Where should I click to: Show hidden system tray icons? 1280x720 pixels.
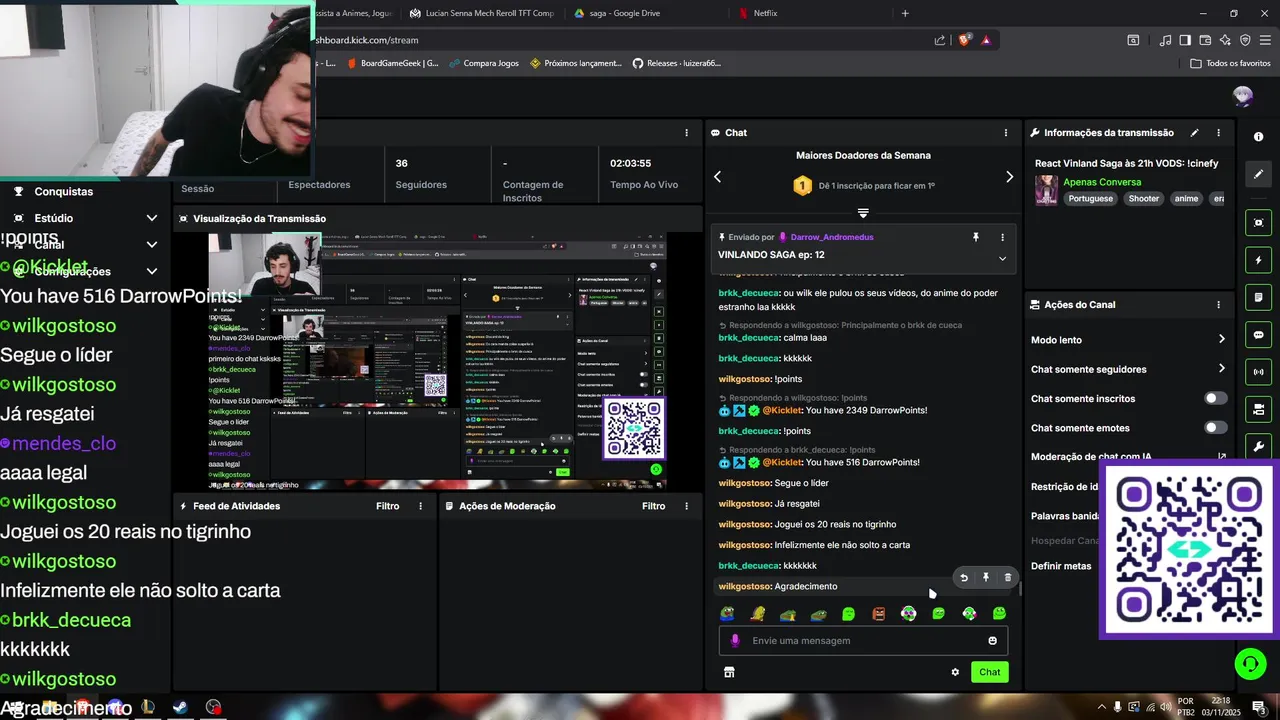pyautogui.click(x=1102, y=707)
